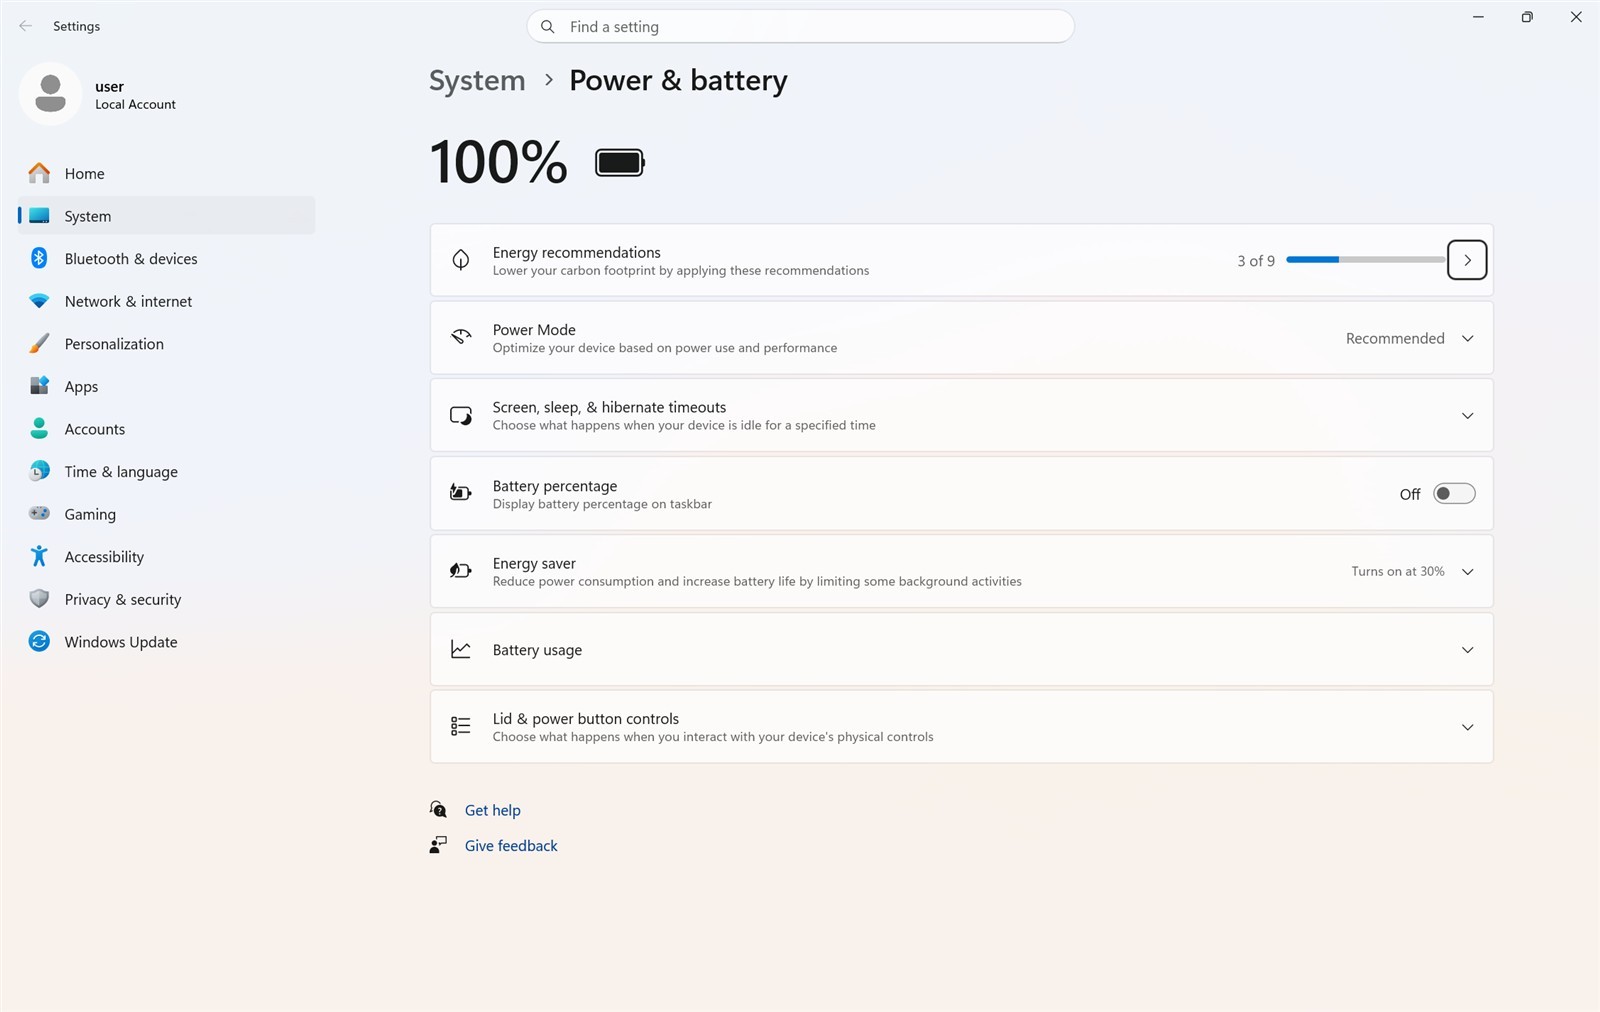1600x1012 pixels.
Task: Click the Gaming controller icon
Action: (39, 513)
